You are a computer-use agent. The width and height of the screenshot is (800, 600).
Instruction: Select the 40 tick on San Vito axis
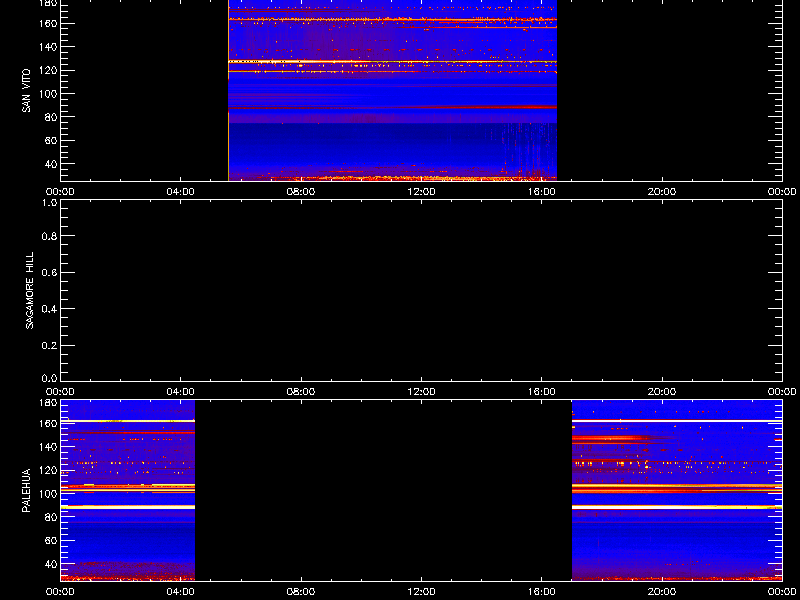tap(51, 164)
